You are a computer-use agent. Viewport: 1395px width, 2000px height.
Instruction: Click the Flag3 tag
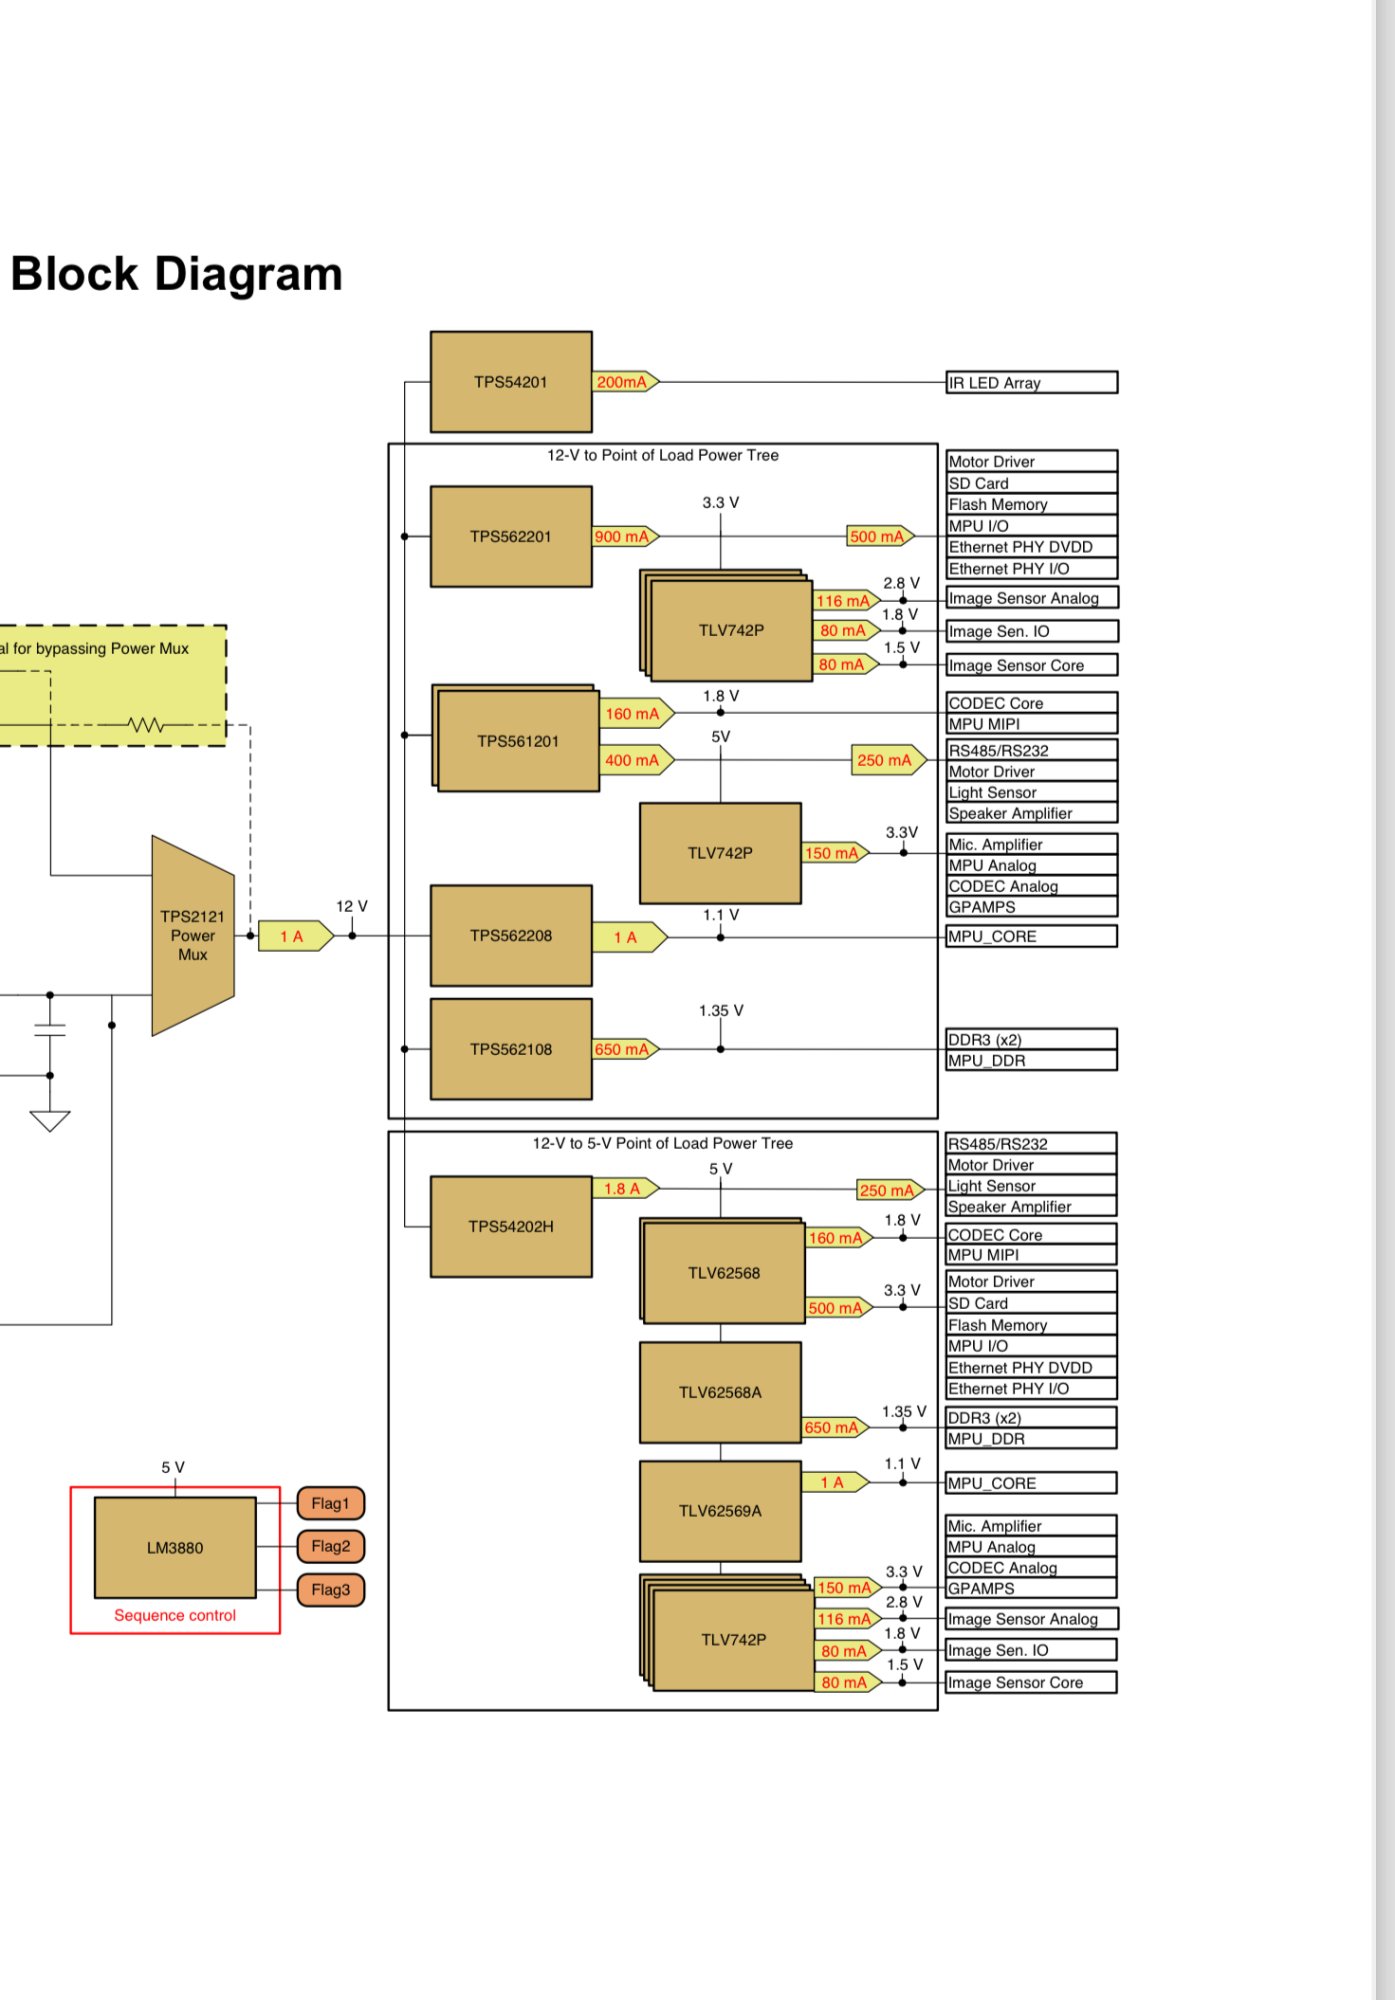click(x=331, y=1590)
